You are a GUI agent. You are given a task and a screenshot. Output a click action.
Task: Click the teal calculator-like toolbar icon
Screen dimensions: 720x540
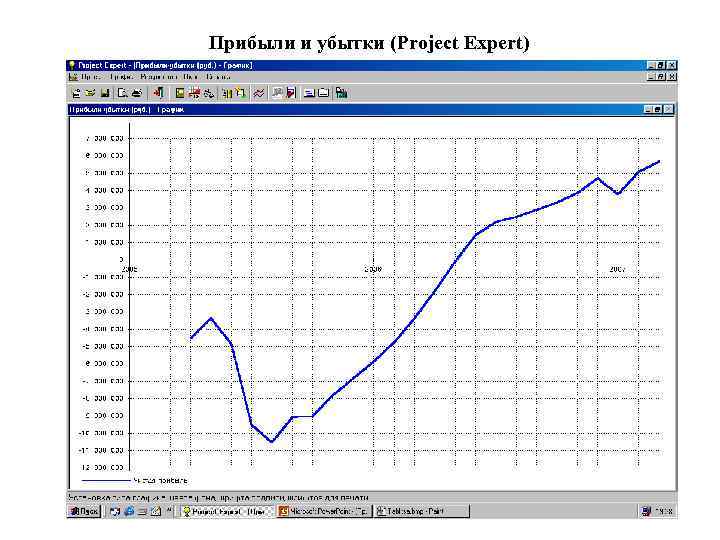pyautogui.click(x=341, y=93)
